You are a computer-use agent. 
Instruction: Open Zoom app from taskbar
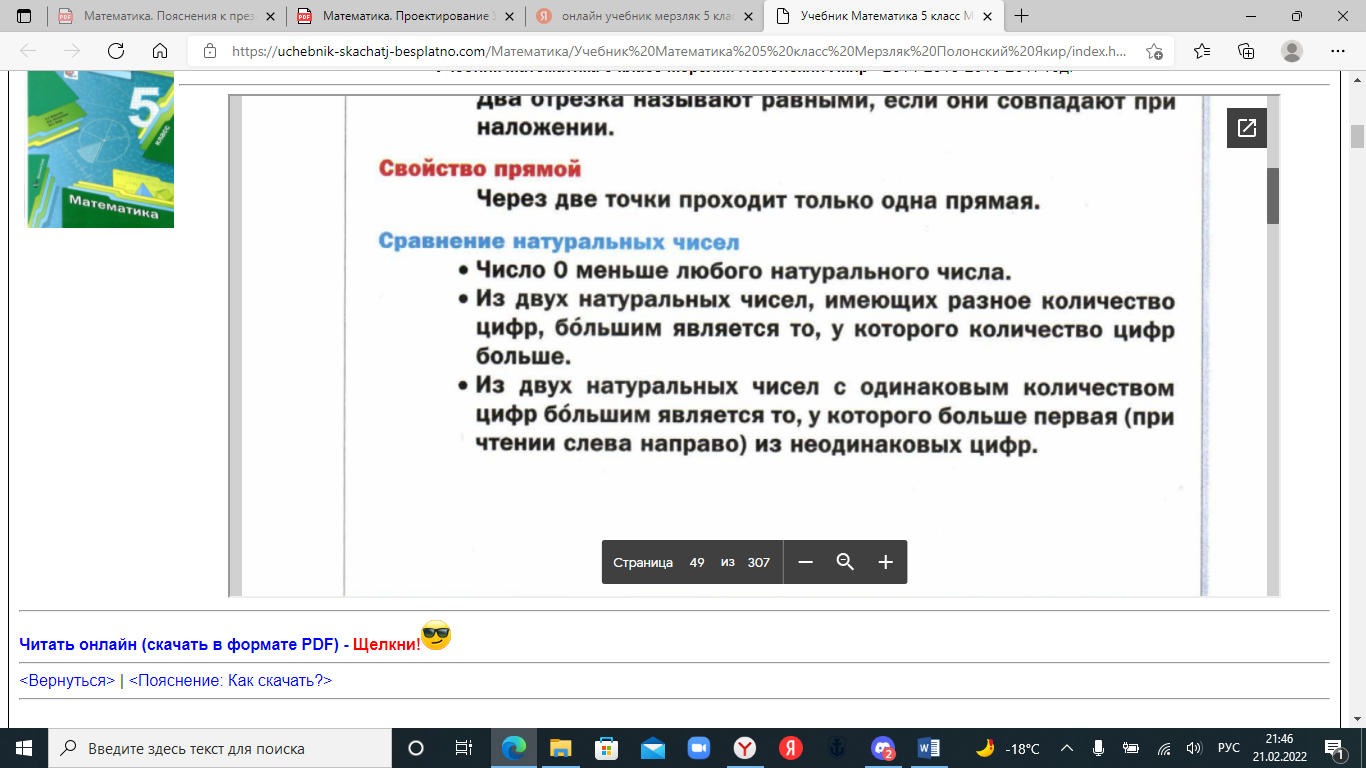pos(699,748)
